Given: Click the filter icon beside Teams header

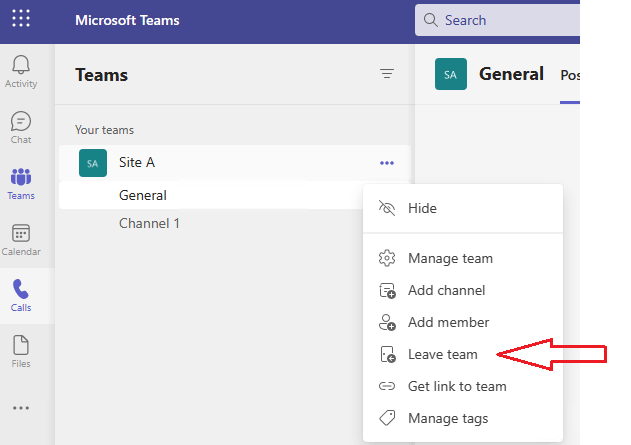Looking at the screenshot, I should pos(387,74).
